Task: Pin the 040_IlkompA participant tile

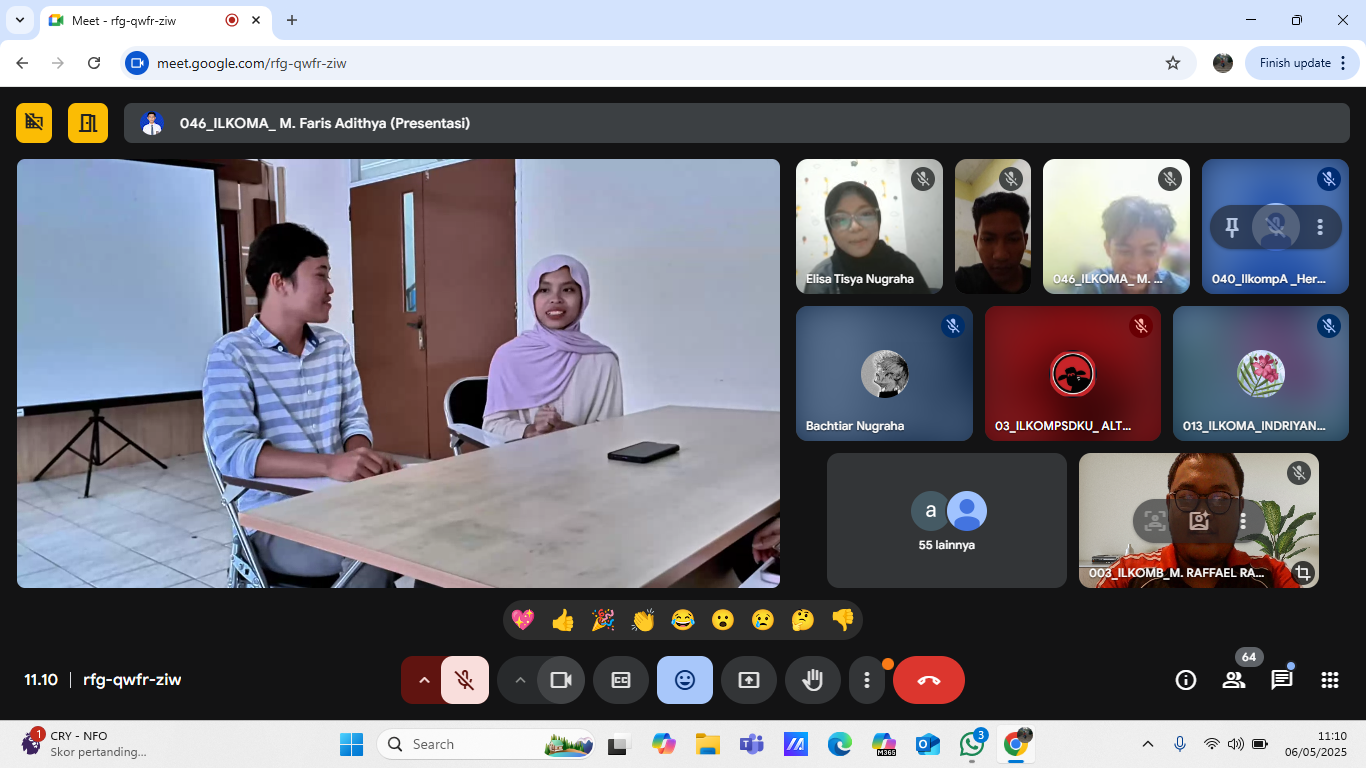Action: (x=1232, y=227)
